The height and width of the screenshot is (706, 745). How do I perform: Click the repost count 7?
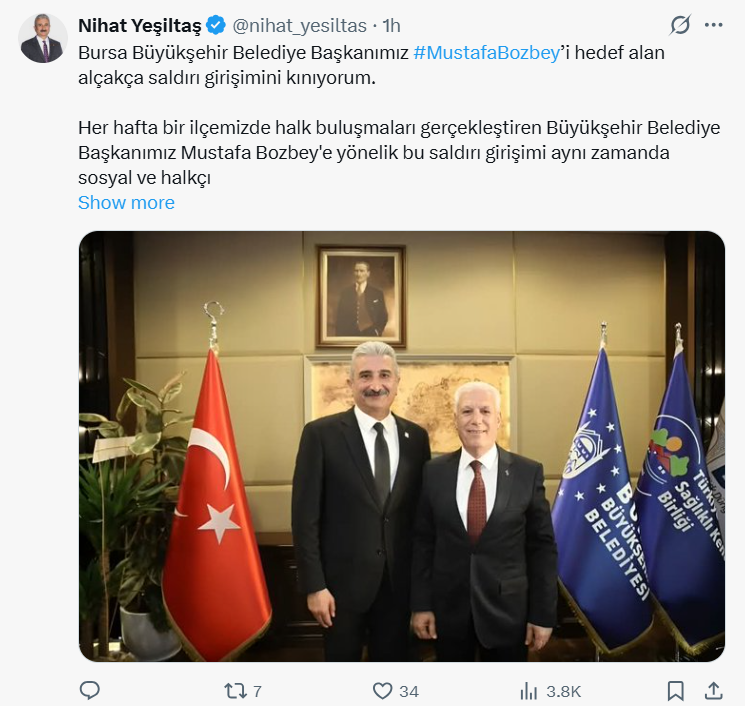point(257,691)
